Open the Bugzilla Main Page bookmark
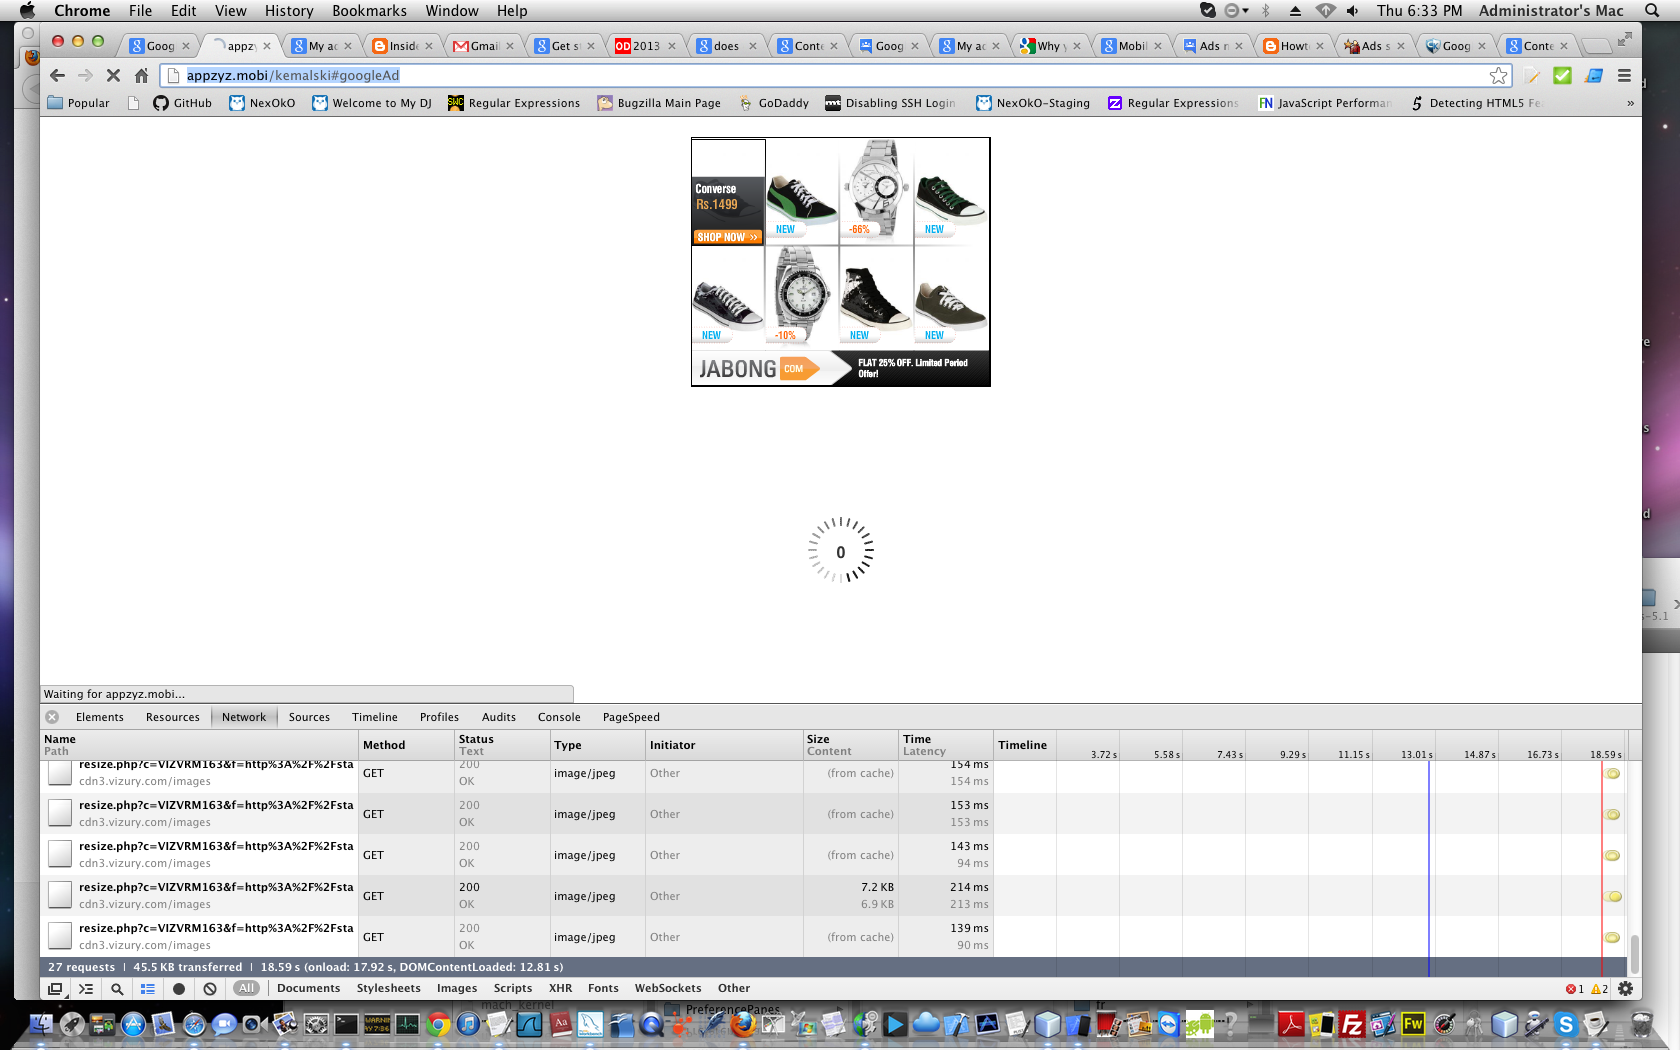 click(x=659, y=103)
